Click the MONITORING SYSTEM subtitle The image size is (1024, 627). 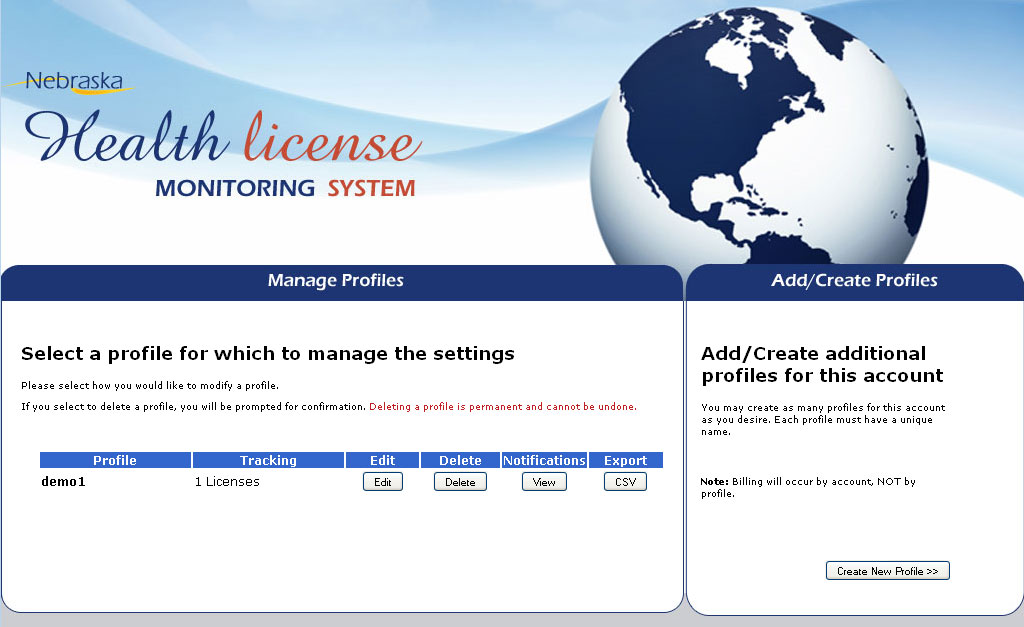pos(285,188)
